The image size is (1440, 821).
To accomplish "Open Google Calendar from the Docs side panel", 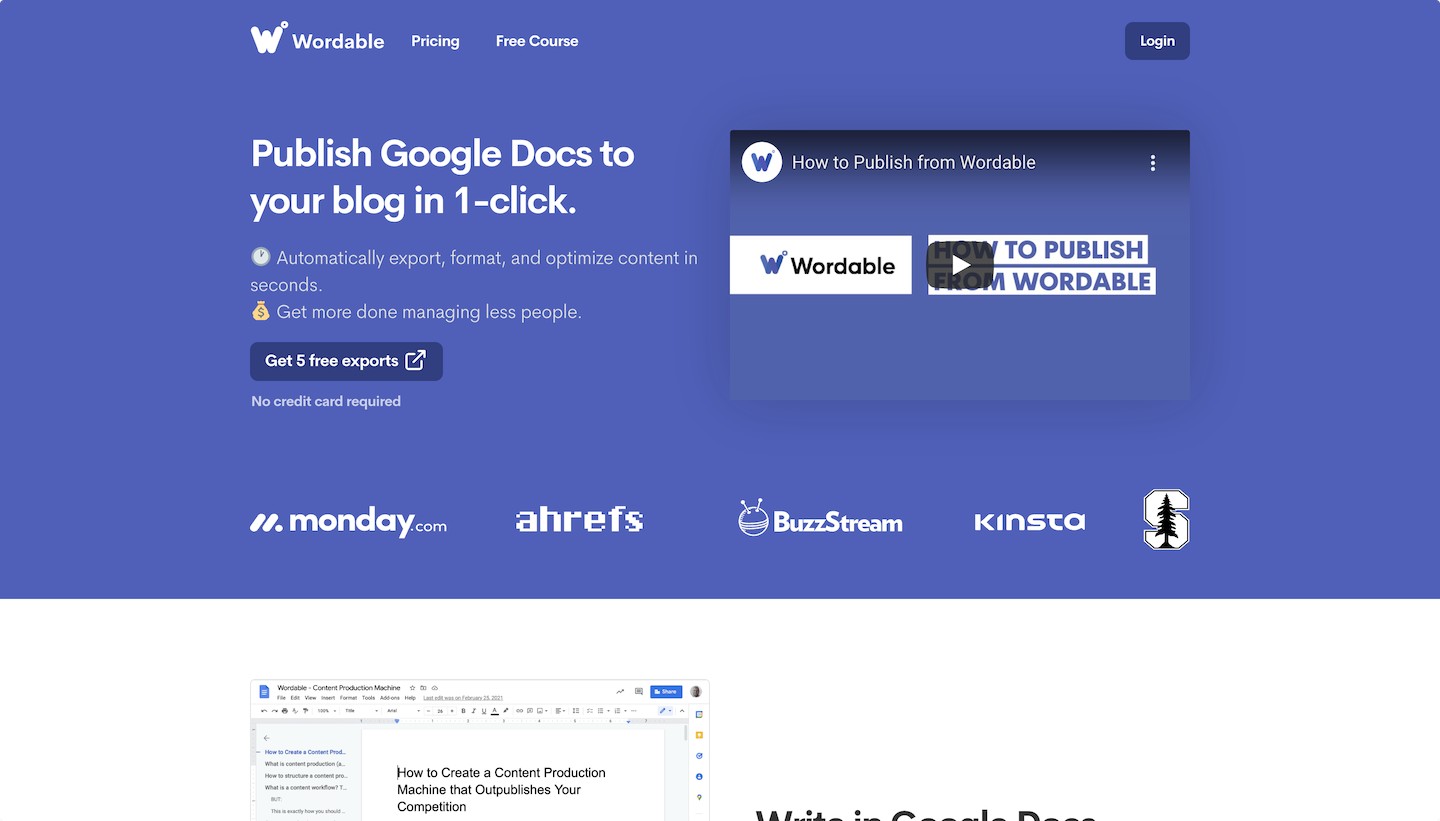I will [x=699, y=714].
